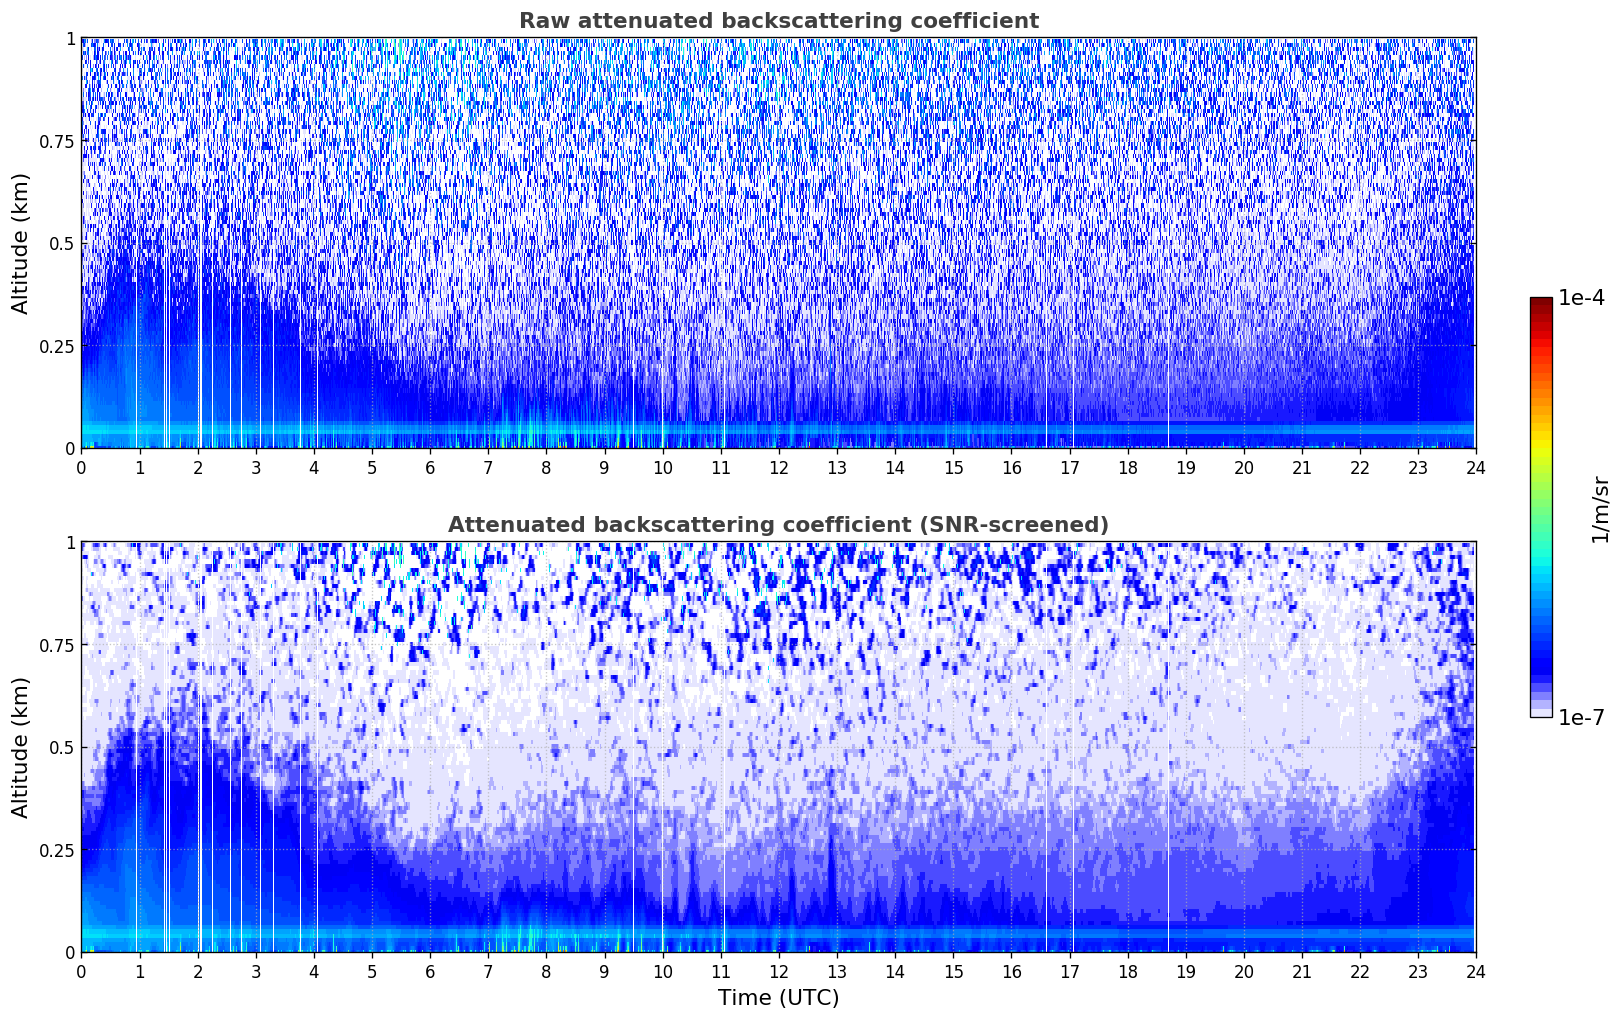
Task: Click the top plot 'Altitude (km)' axis label
Action: pyautogui.click(x=21, y=243)
